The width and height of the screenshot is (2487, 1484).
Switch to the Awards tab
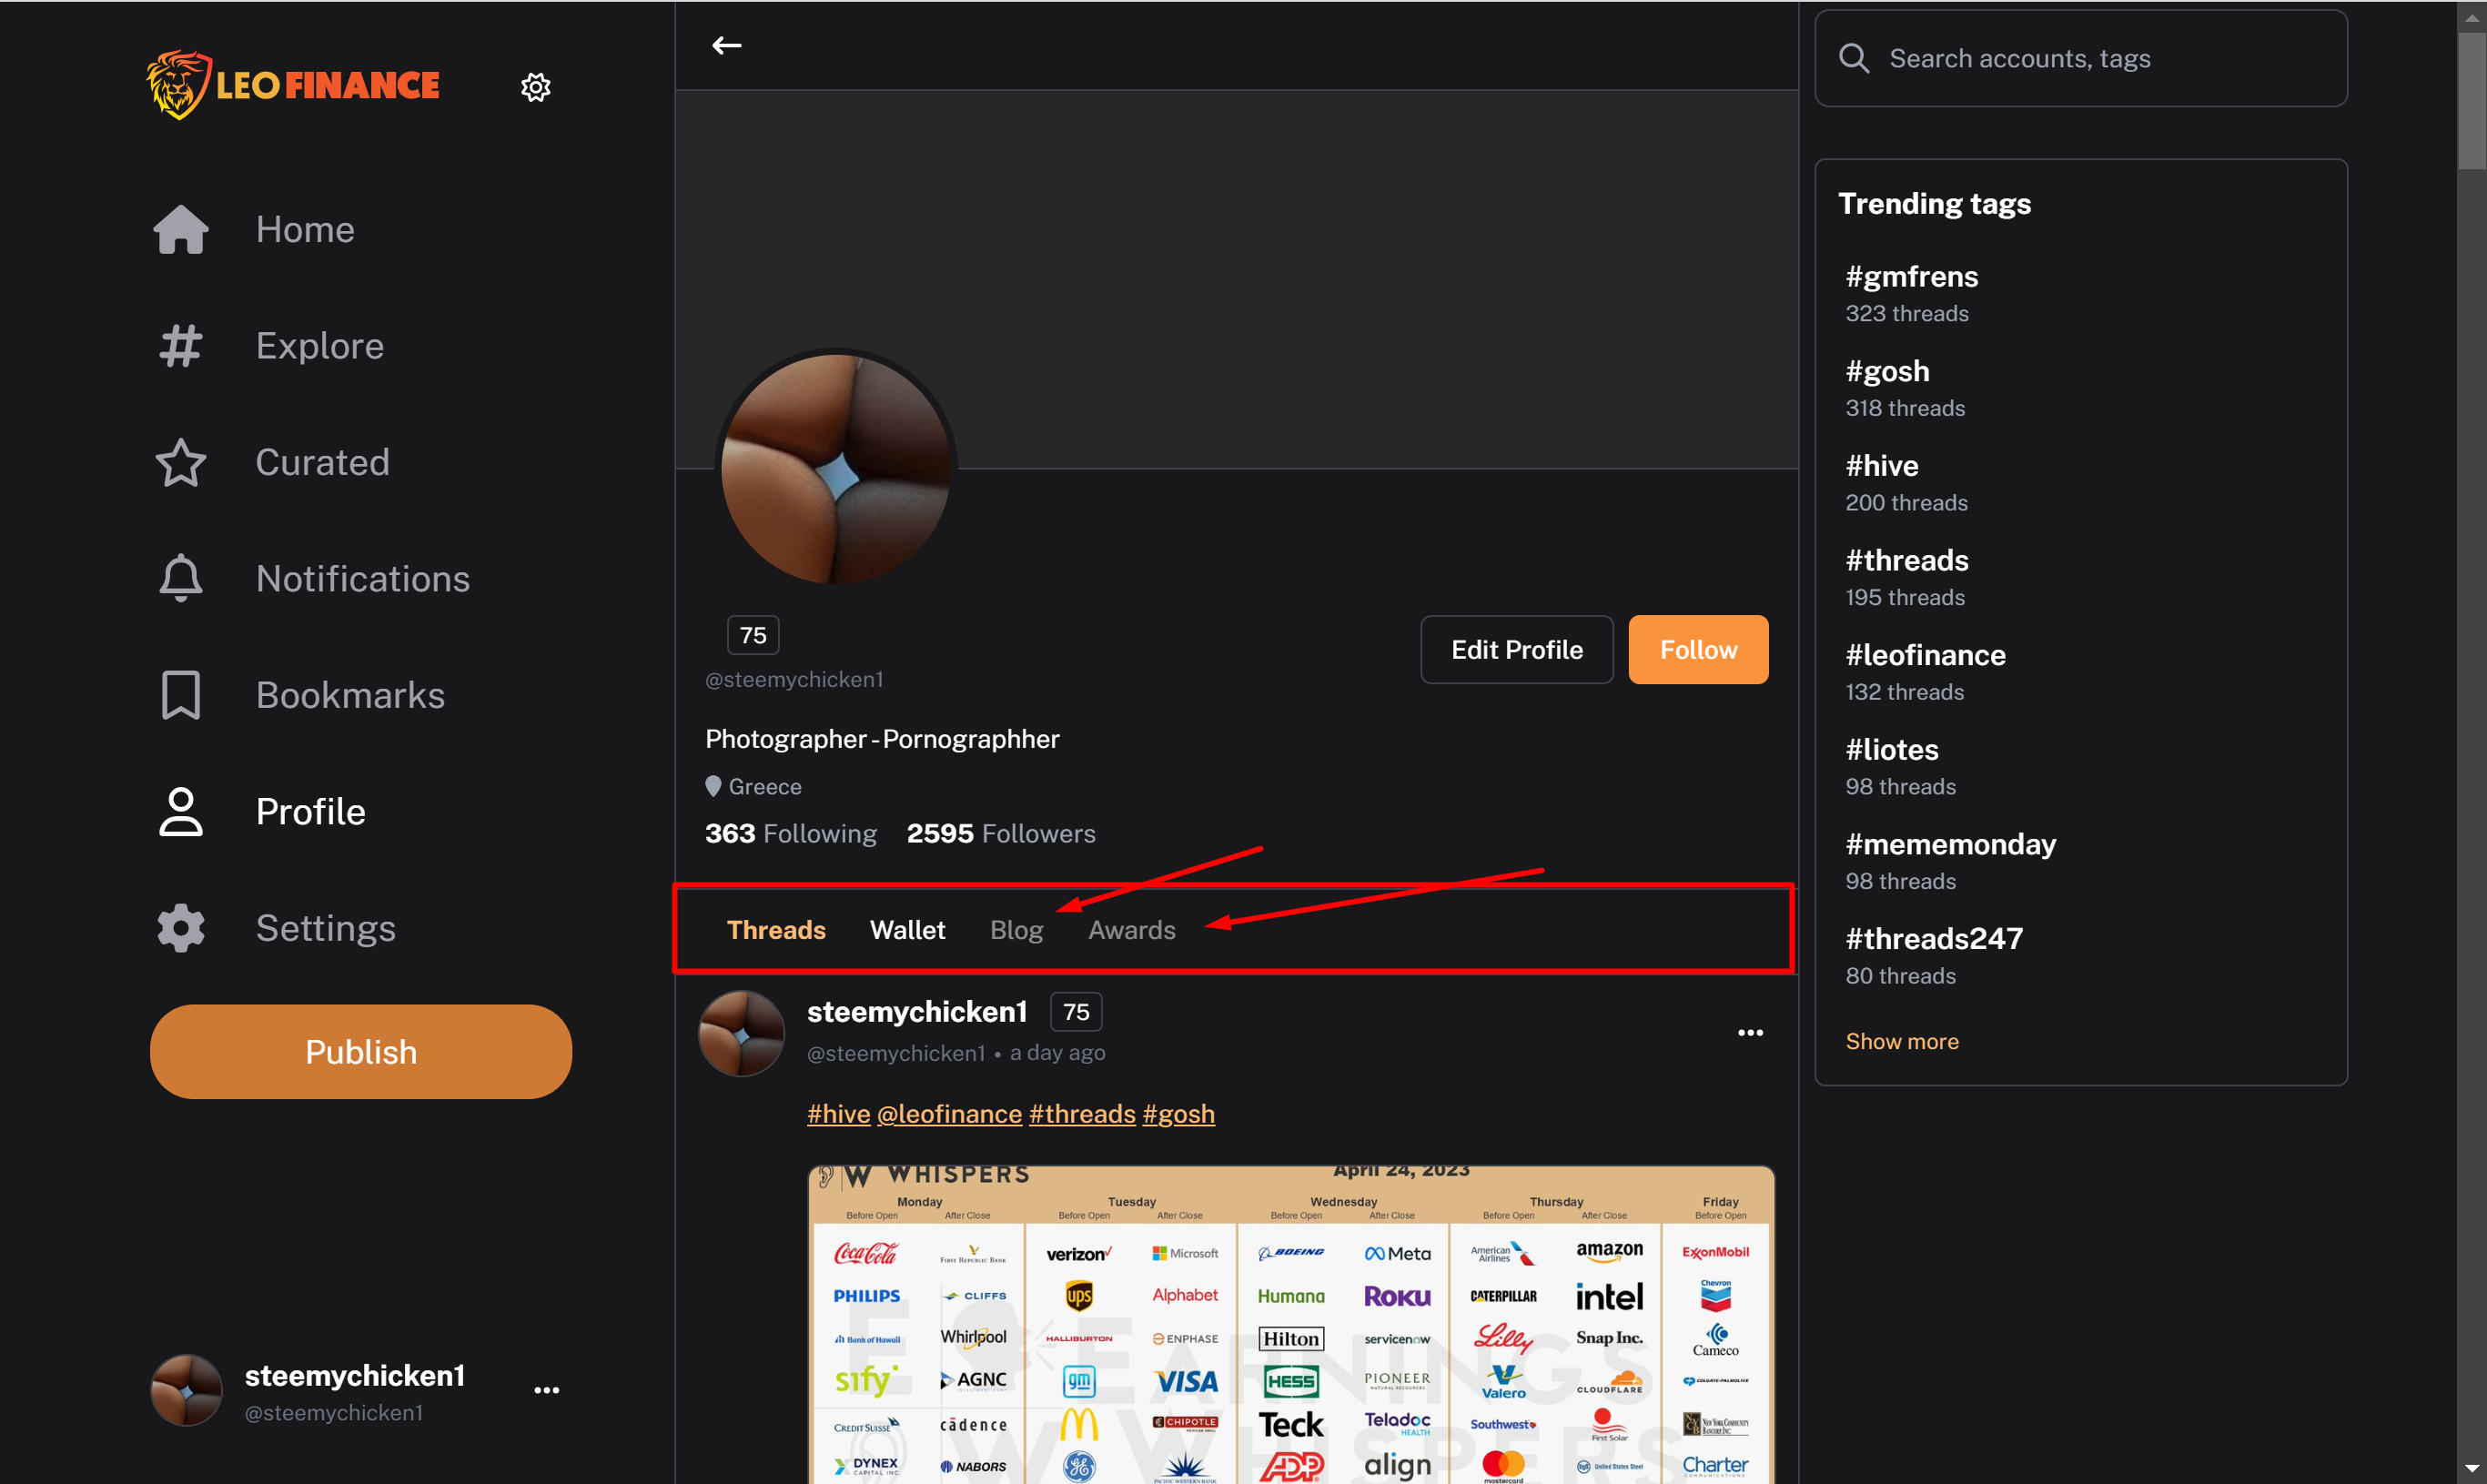(x=1131, y=930)
